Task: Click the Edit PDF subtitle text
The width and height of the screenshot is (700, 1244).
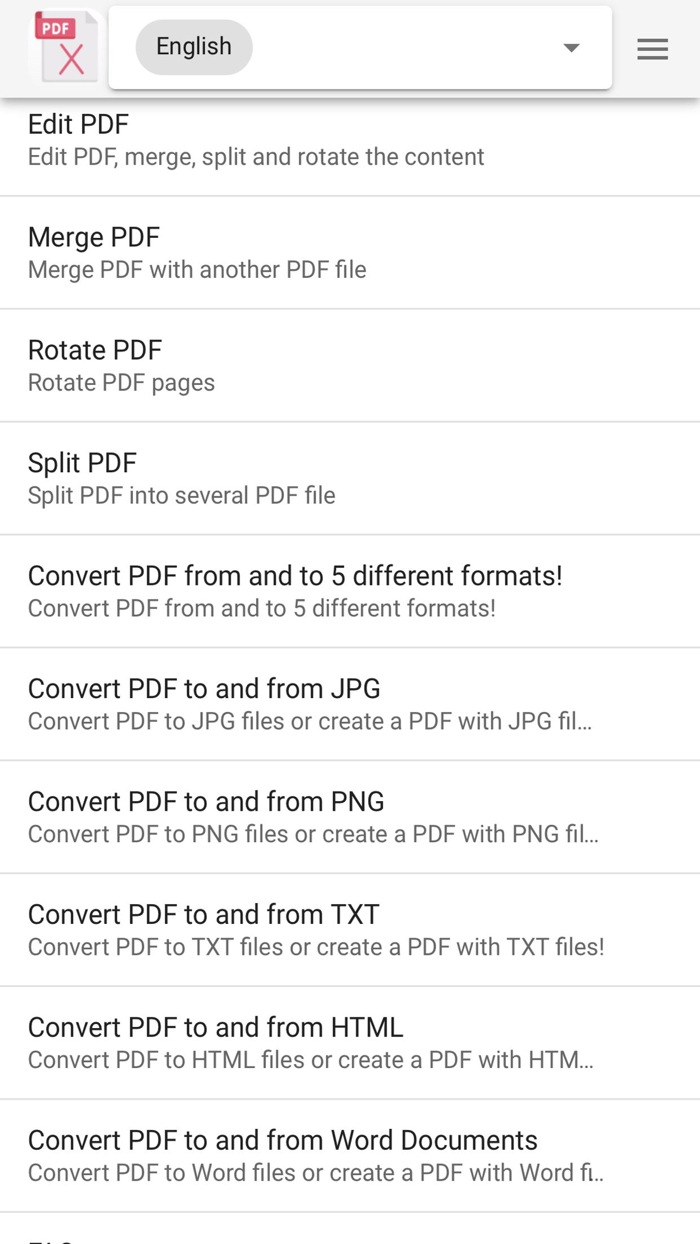Action: [256, 157]
